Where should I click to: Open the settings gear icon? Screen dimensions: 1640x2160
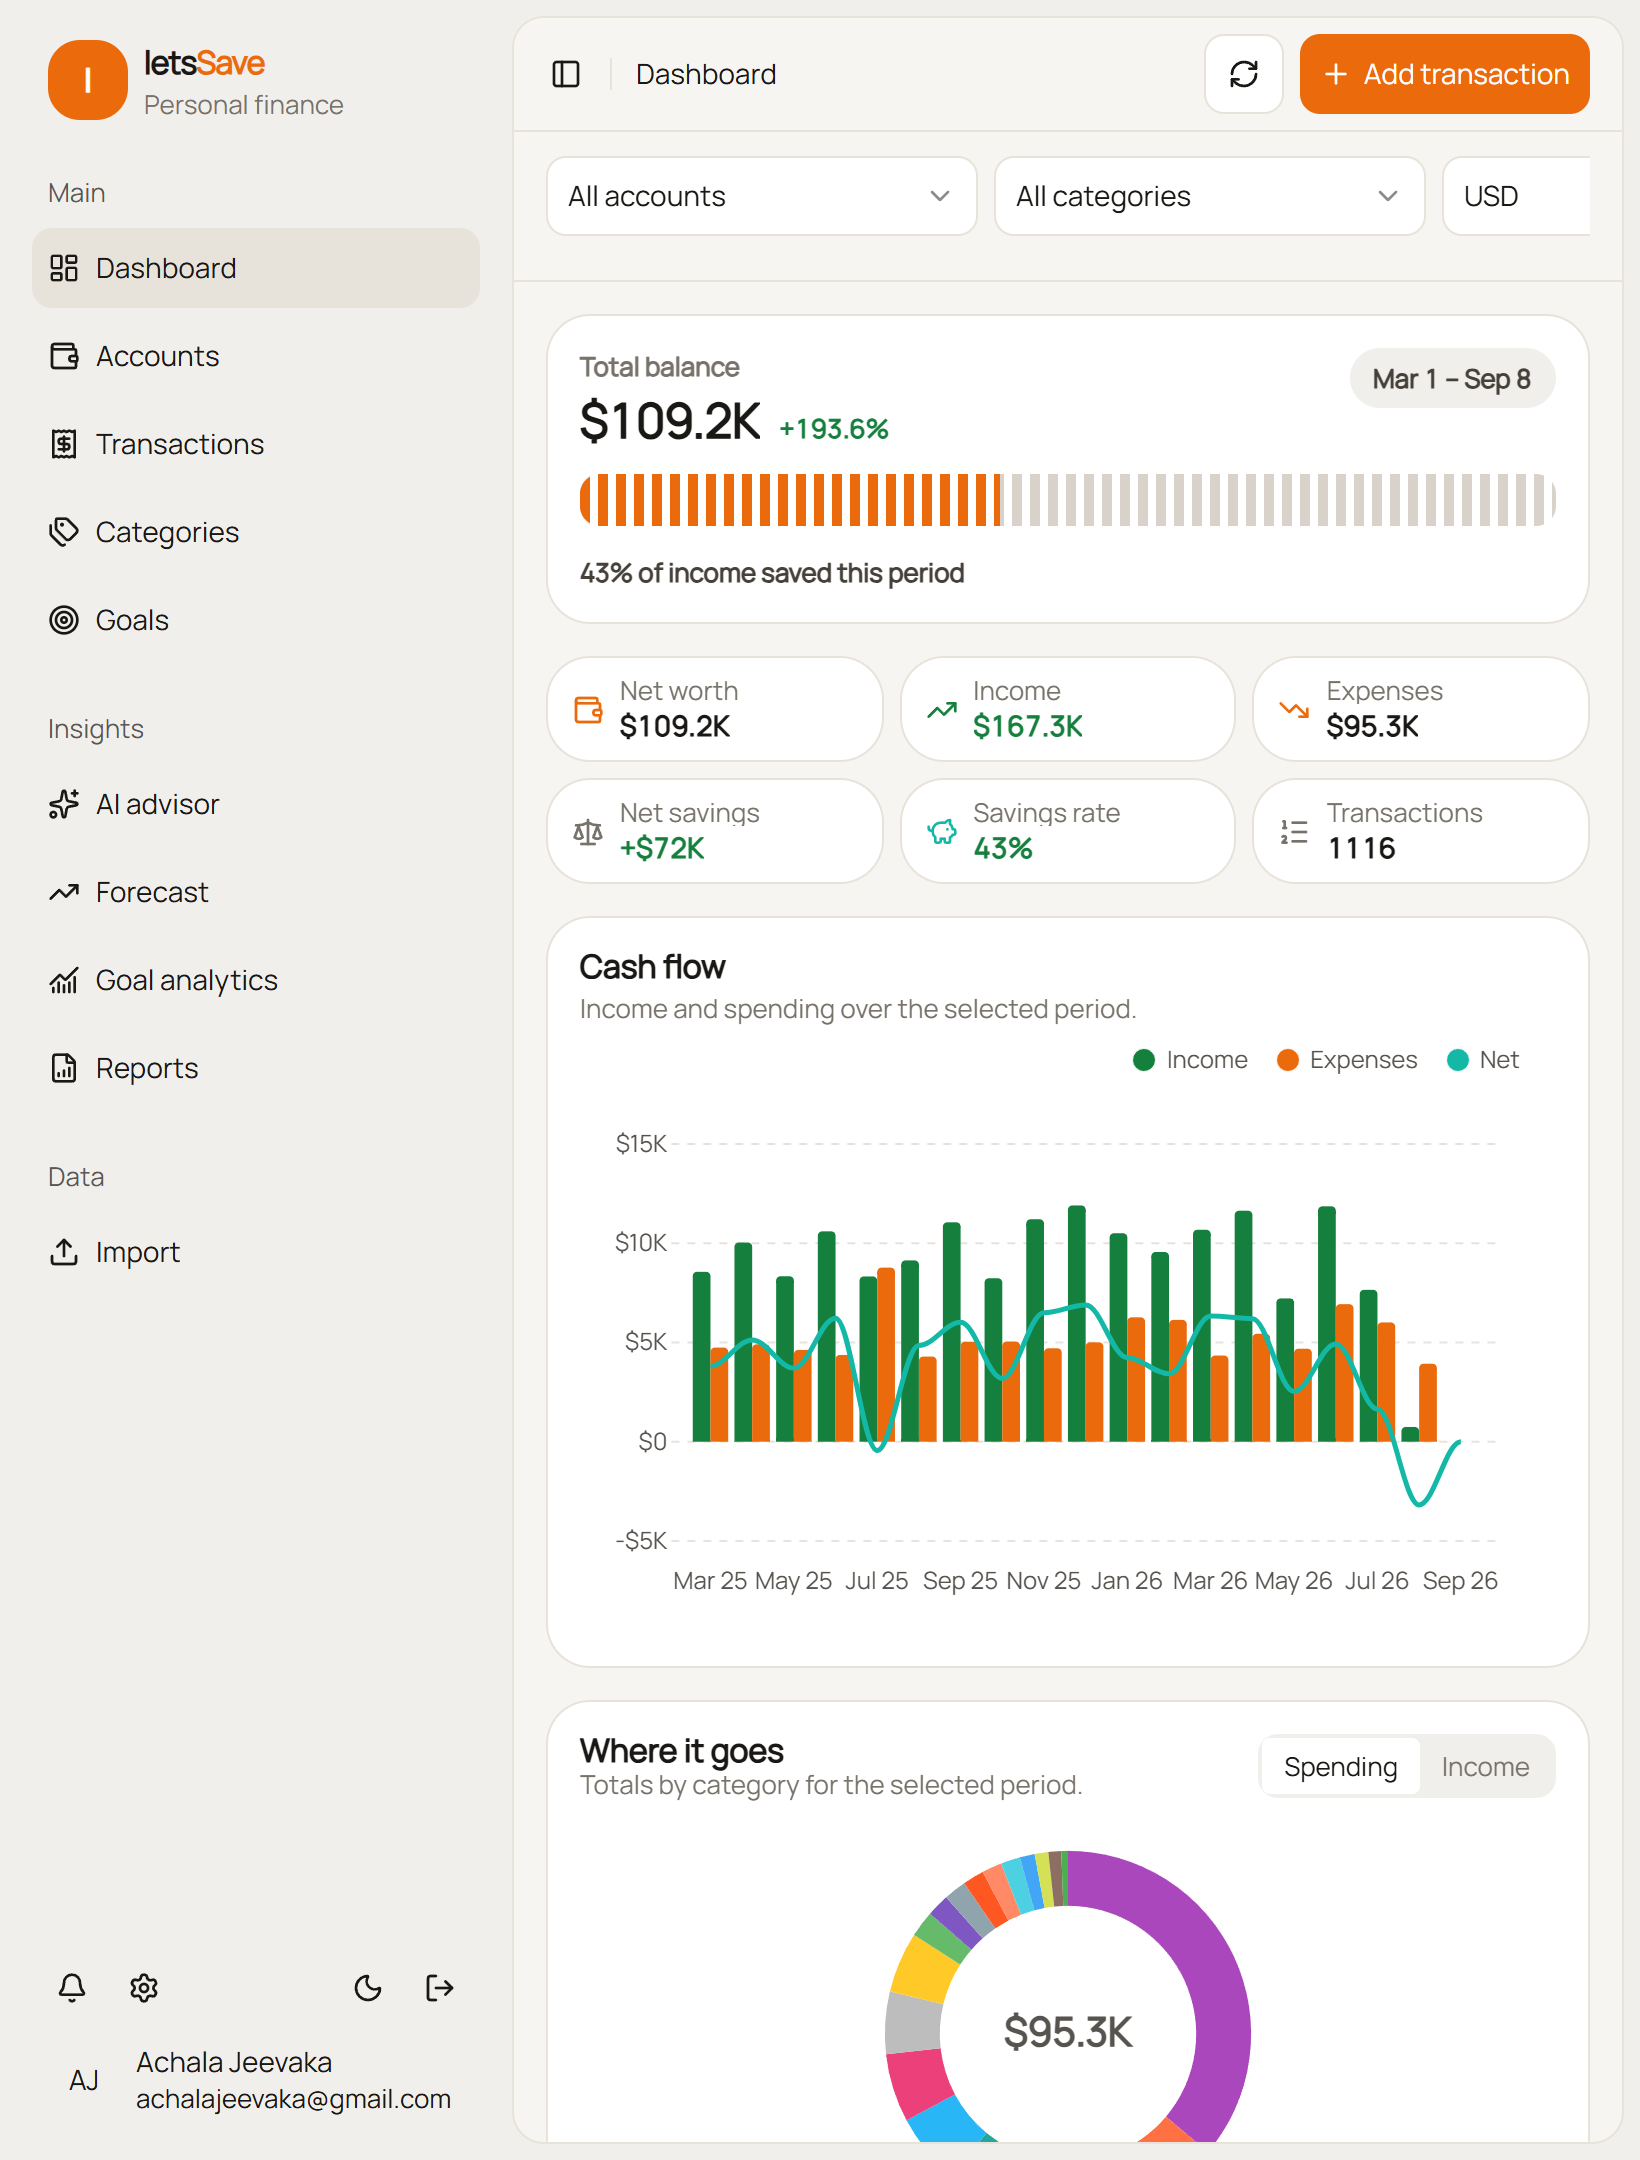[x=144, y=1988]
